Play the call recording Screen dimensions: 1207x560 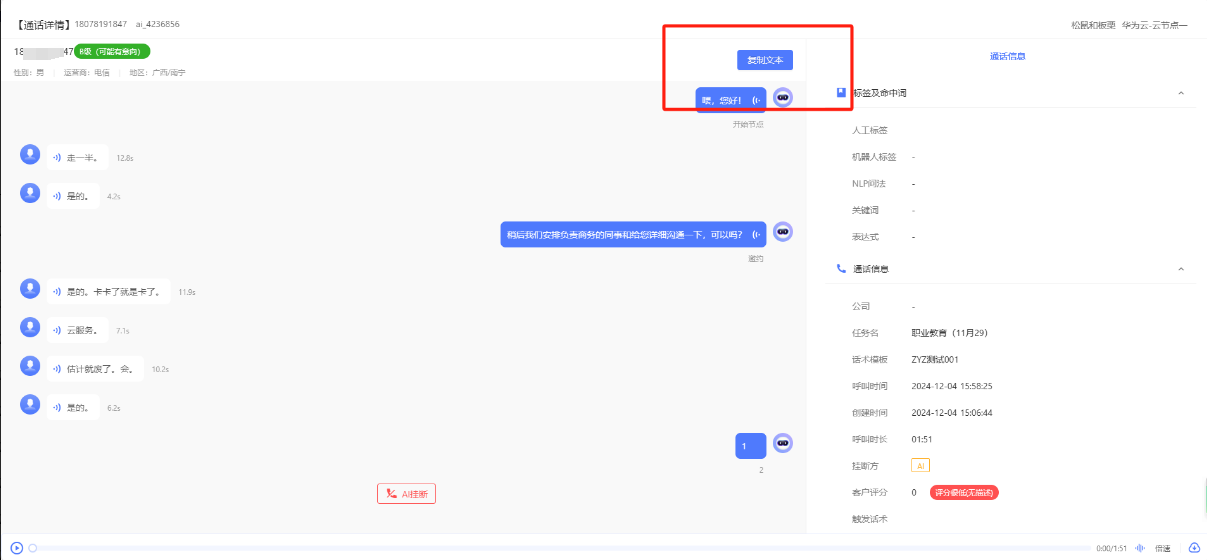coord(17,548)
